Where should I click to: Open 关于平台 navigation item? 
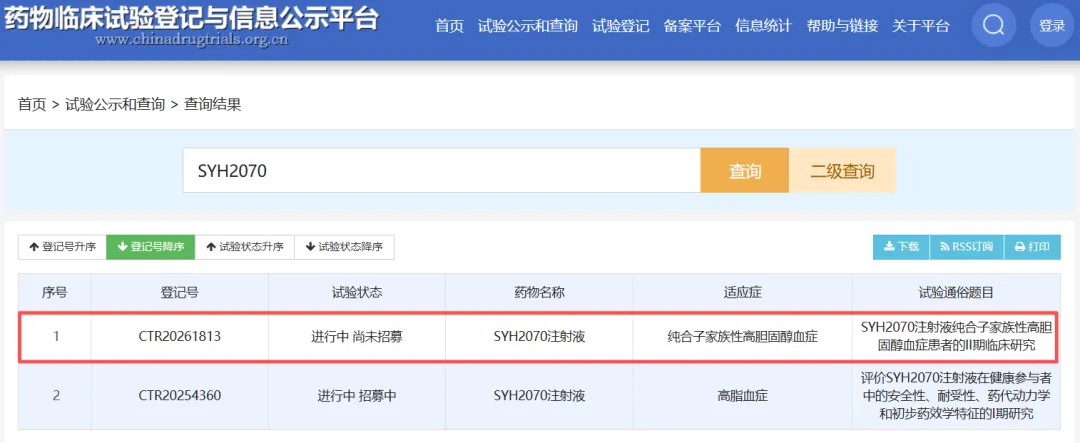point(921,26)
